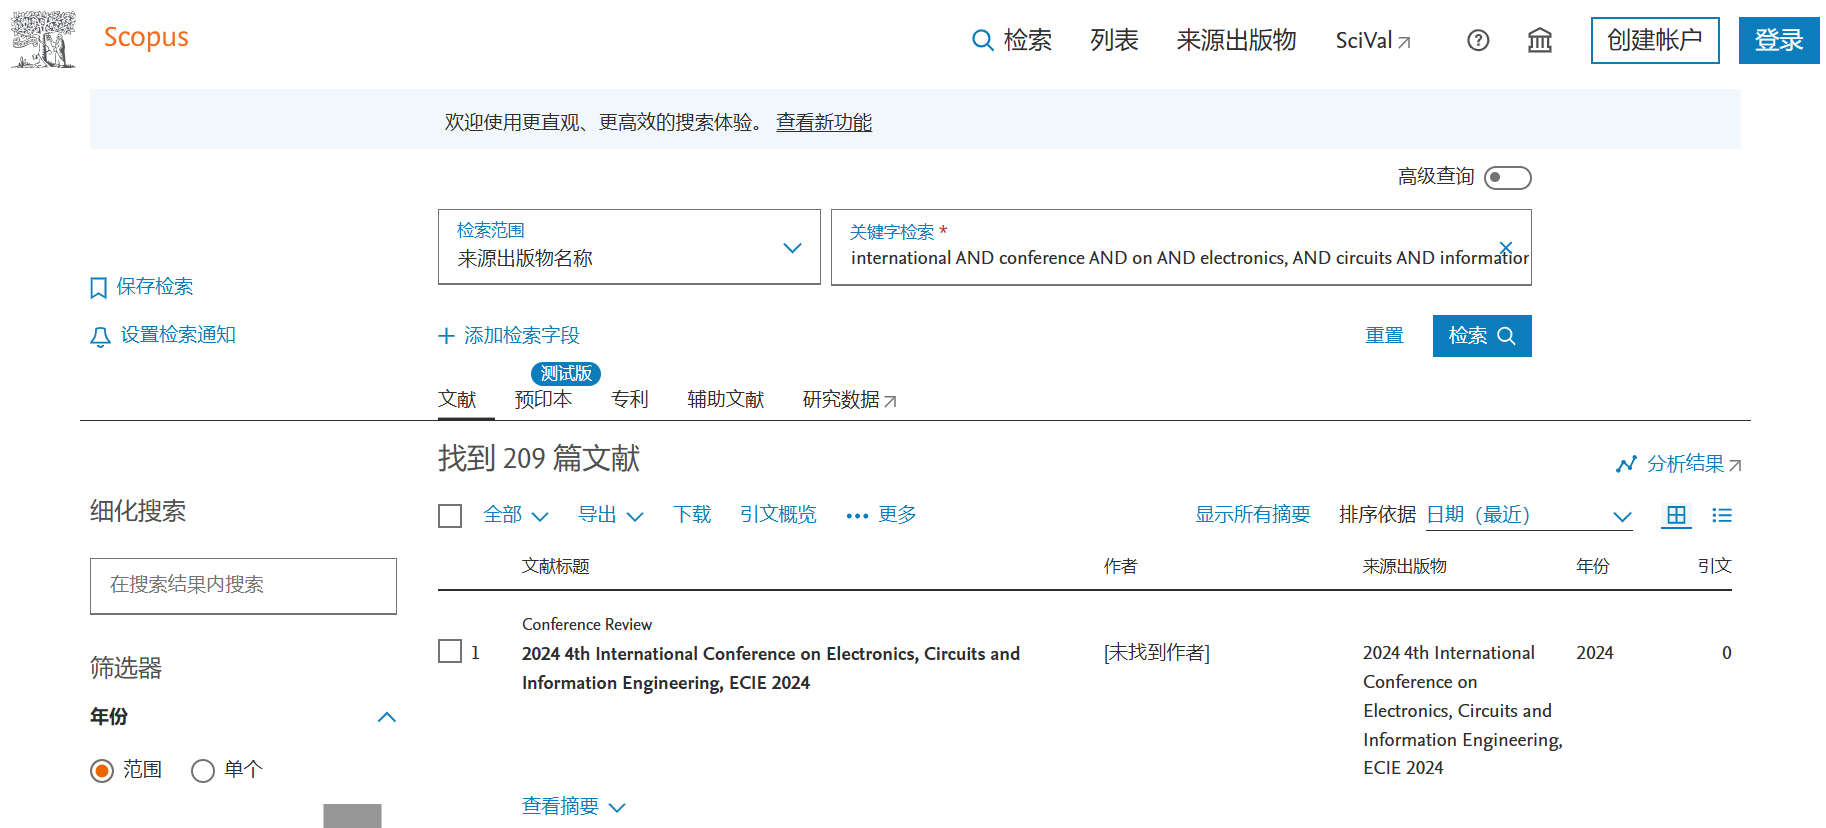Open the 来源出版物 menu item
Viewport: 1826px width, 828px height.
coord(1236,40)
